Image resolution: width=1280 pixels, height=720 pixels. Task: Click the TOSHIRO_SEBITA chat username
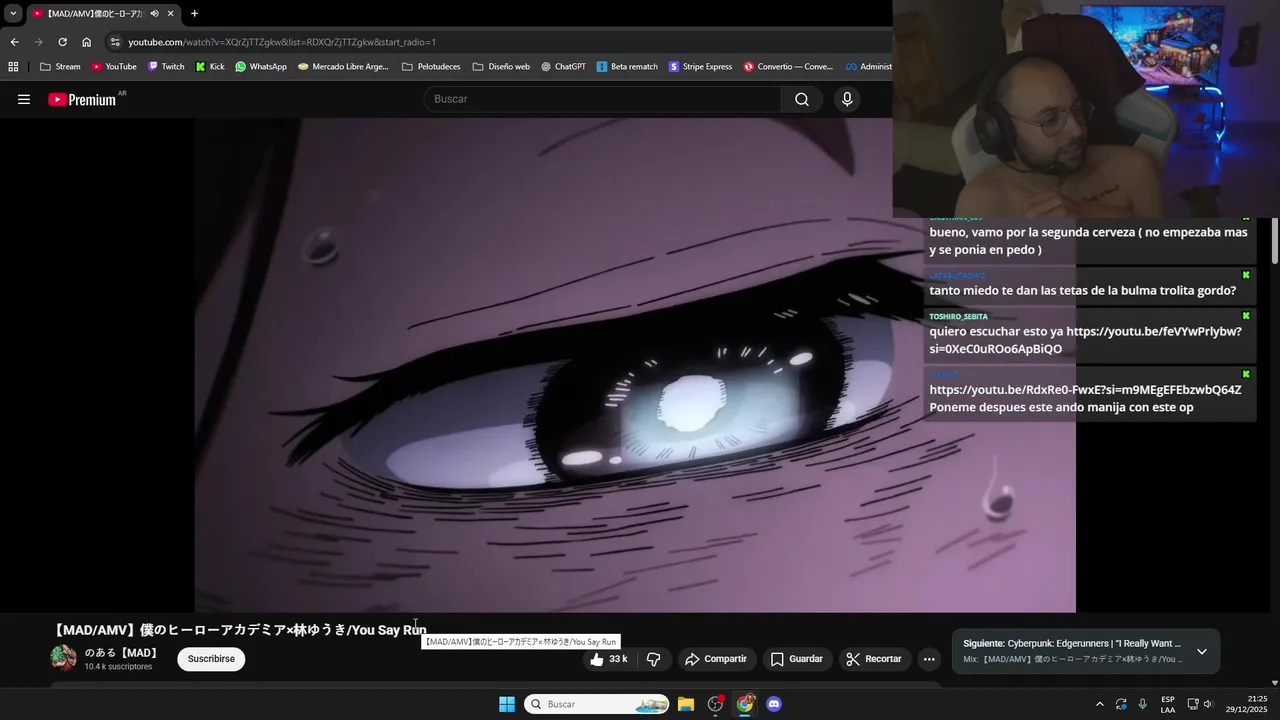point(958,317)
